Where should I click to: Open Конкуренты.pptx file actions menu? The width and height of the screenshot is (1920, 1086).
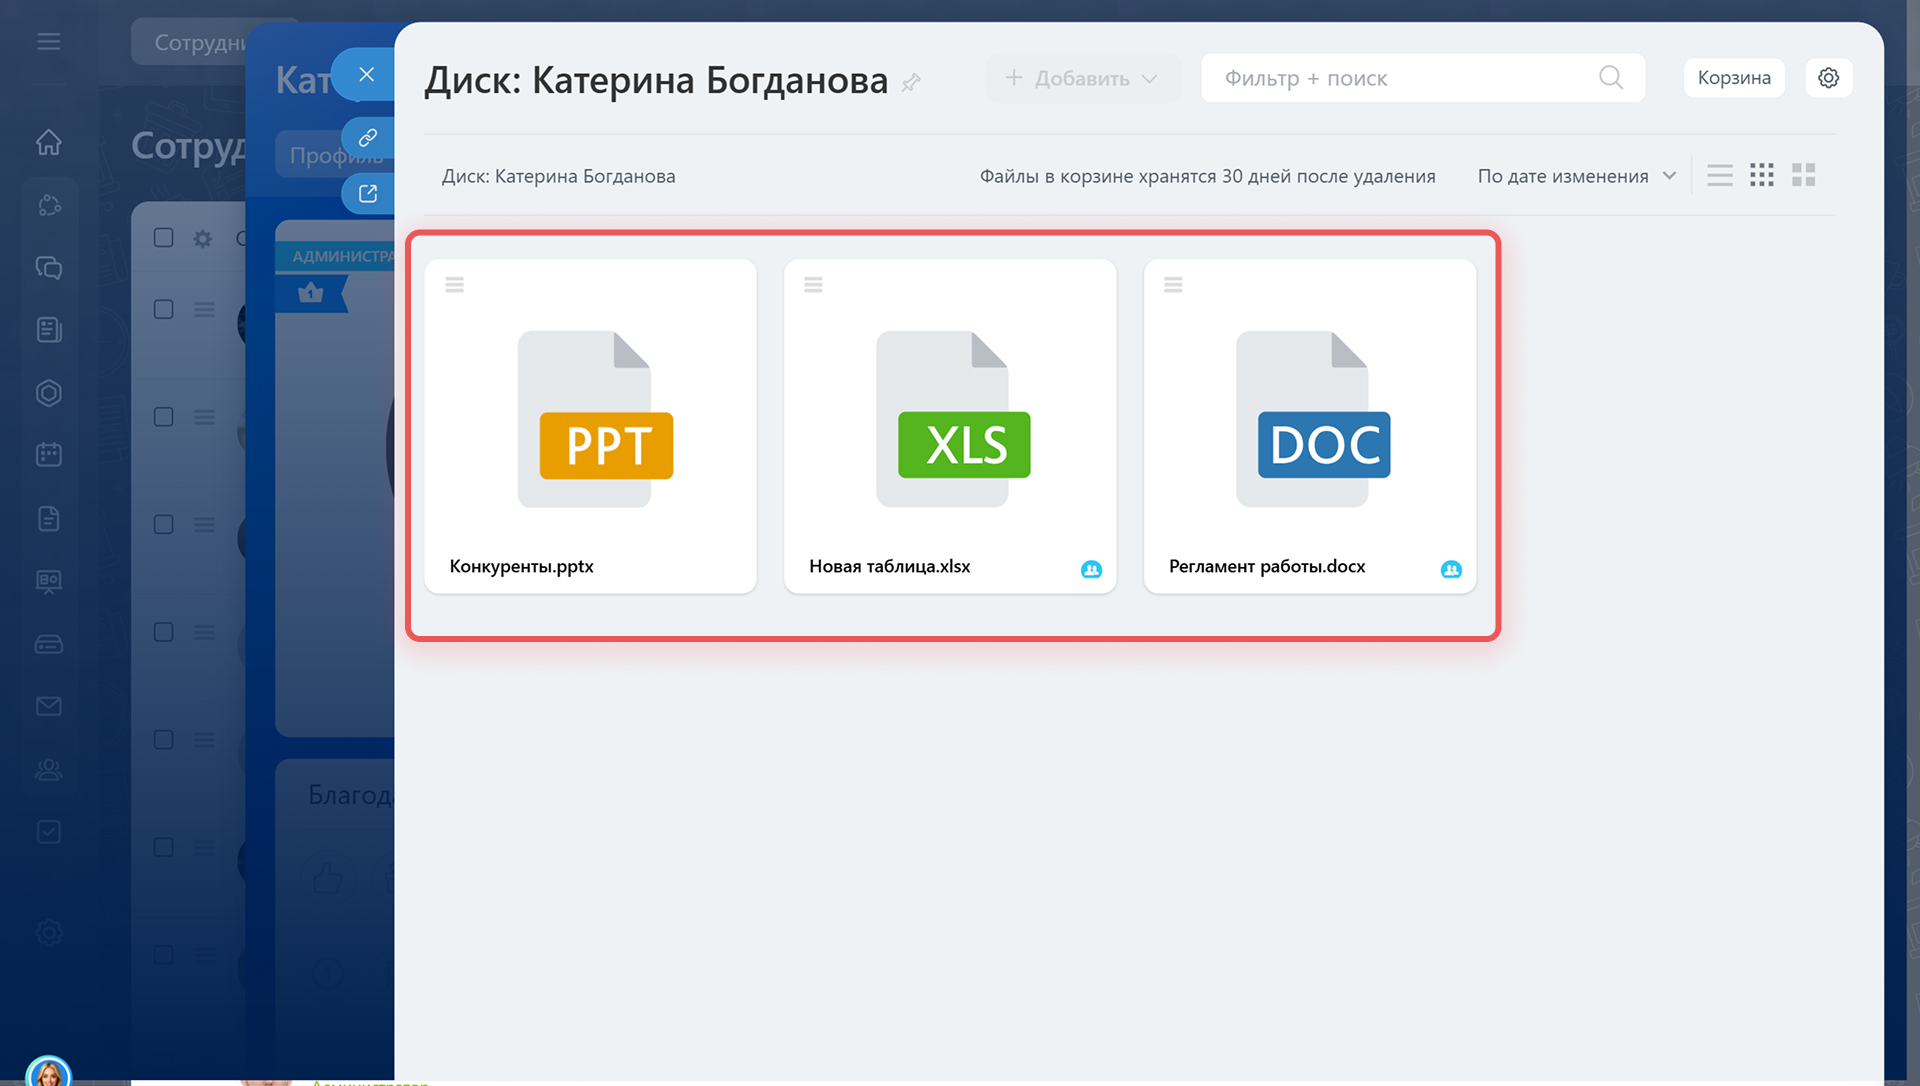coord(455,285)
